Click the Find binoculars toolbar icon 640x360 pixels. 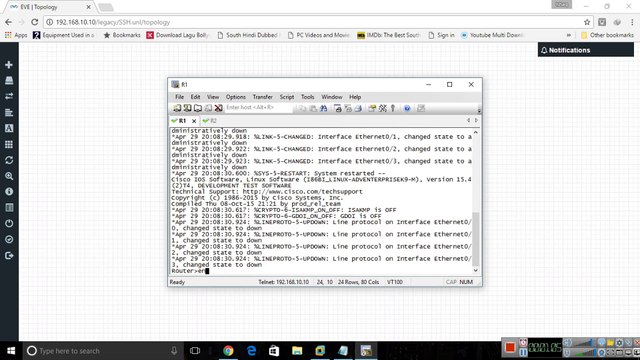coord(323,108)
